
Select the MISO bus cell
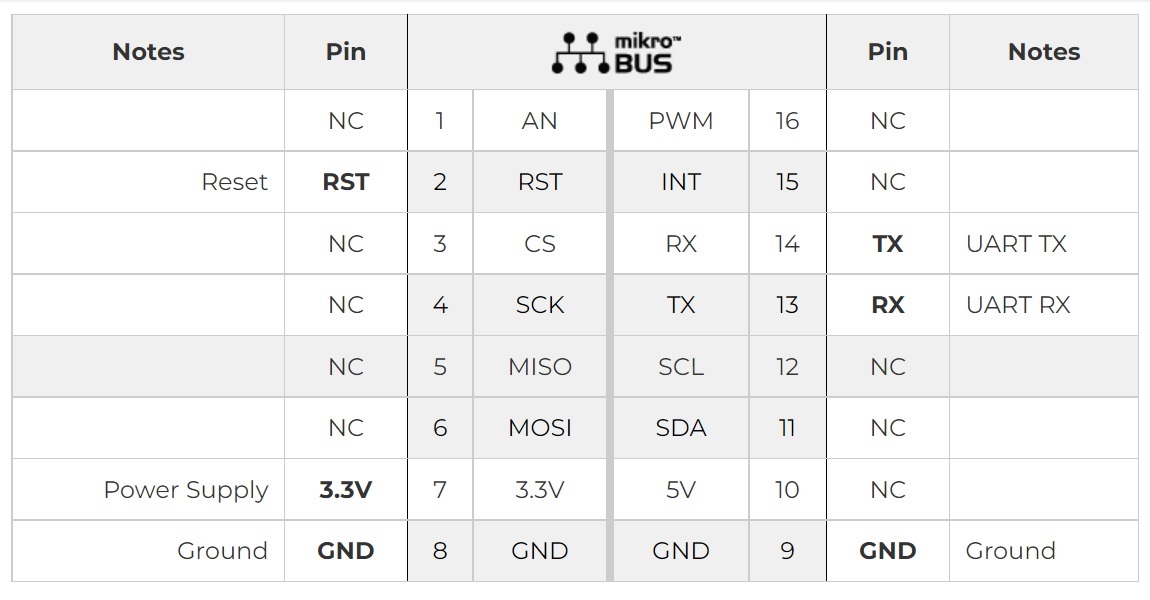[x=540, y=367]
